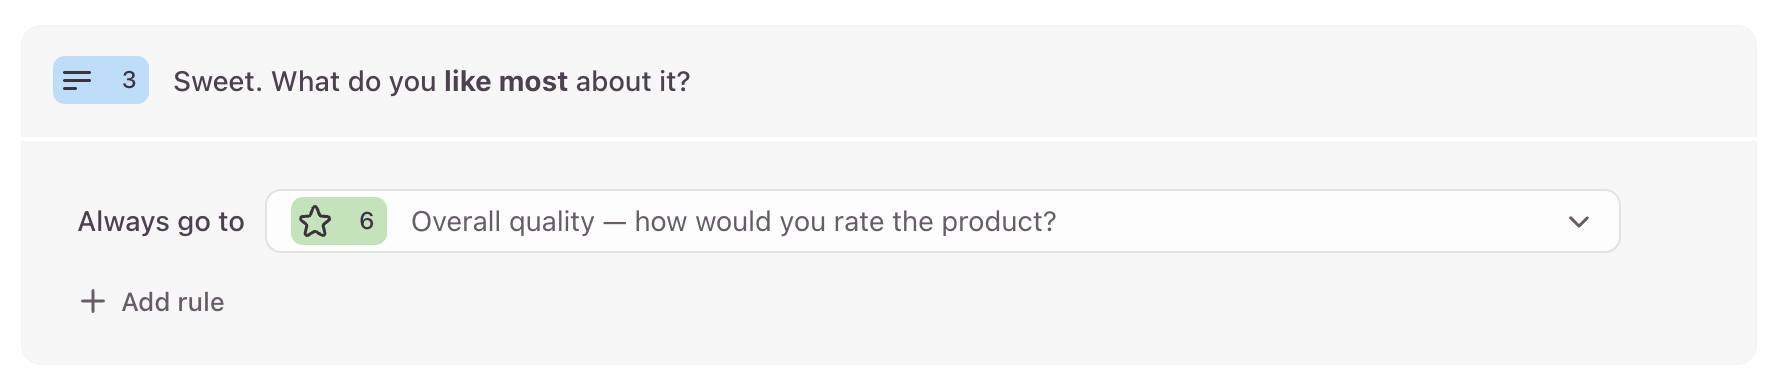
Task: Click the long-text lines icon in blue badge
Action: (77, 80)
